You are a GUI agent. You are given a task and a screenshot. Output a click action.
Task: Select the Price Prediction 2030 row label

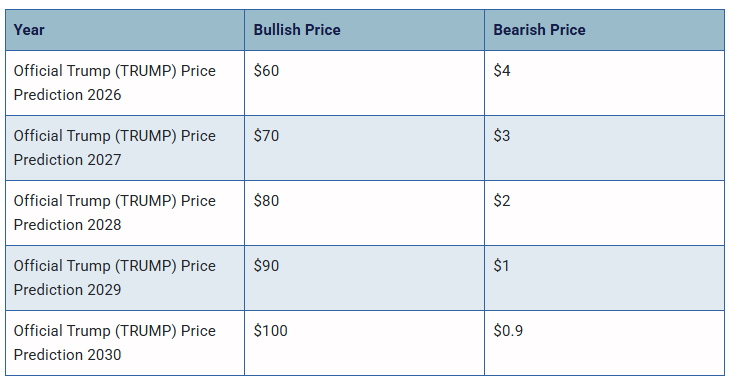pos(115,343)
